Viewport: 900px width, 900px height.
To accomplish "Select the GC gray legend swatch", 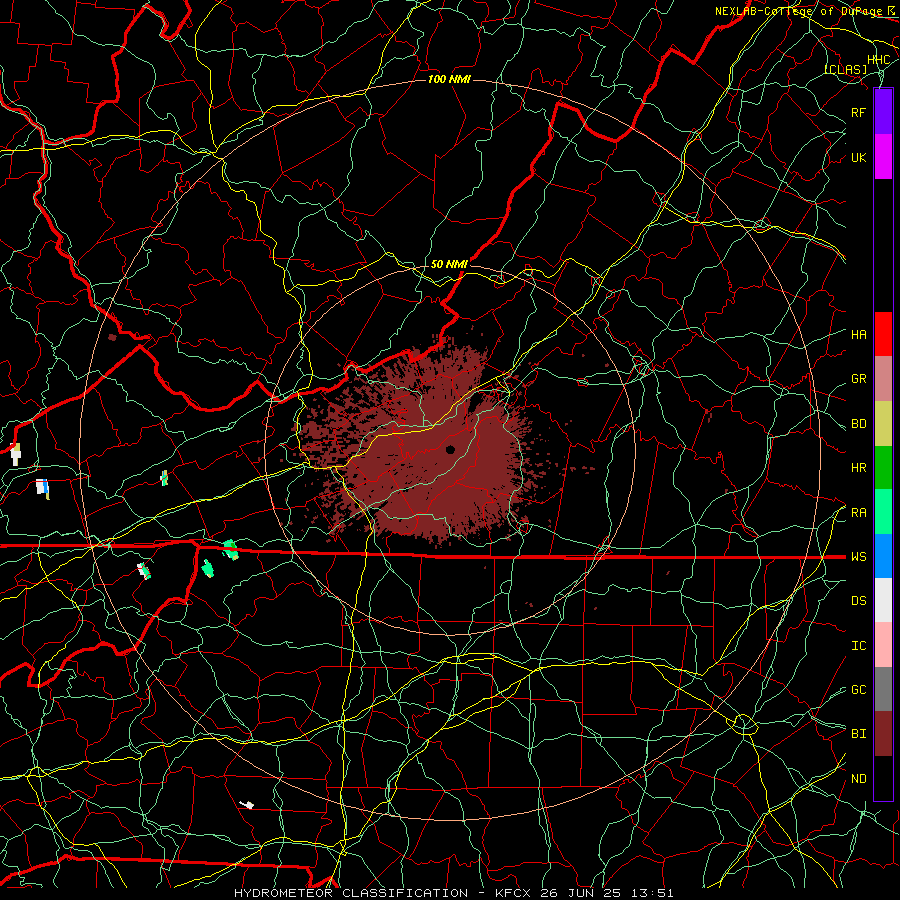I will (883, 689).
